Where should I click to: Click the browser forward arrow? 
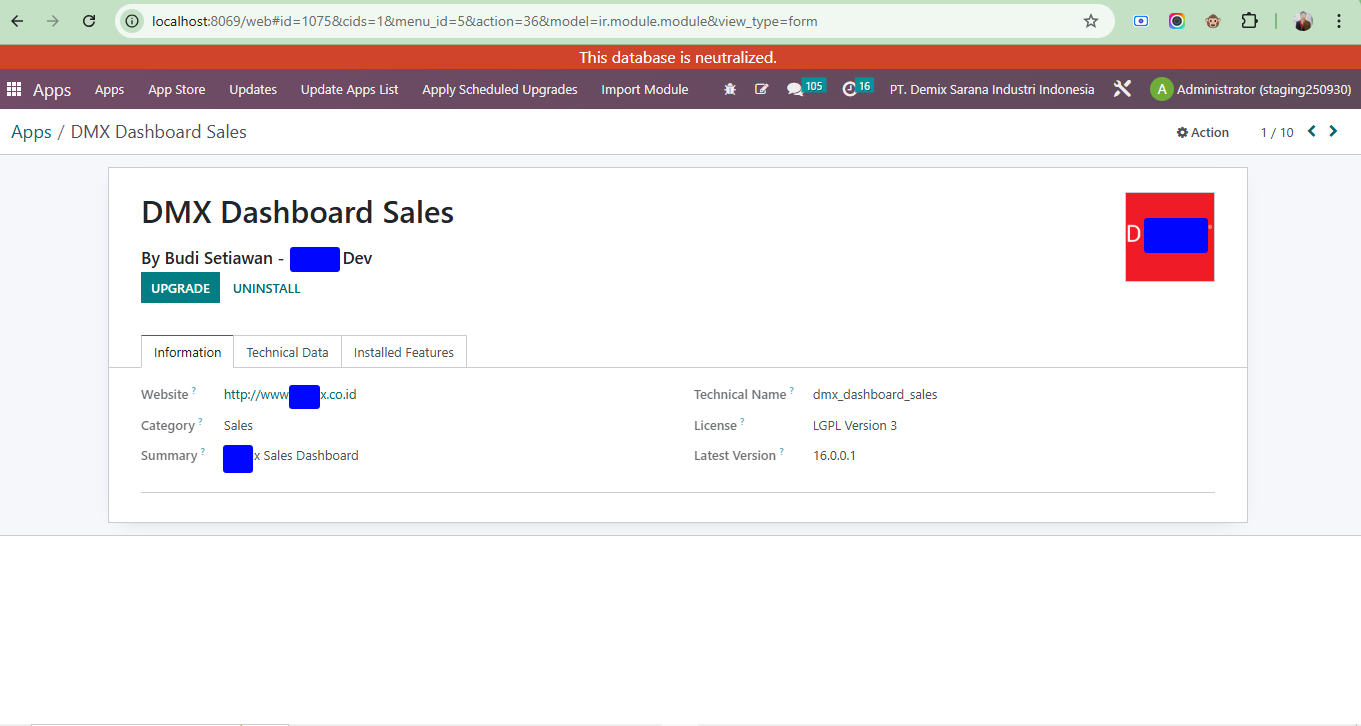(53, 21)
